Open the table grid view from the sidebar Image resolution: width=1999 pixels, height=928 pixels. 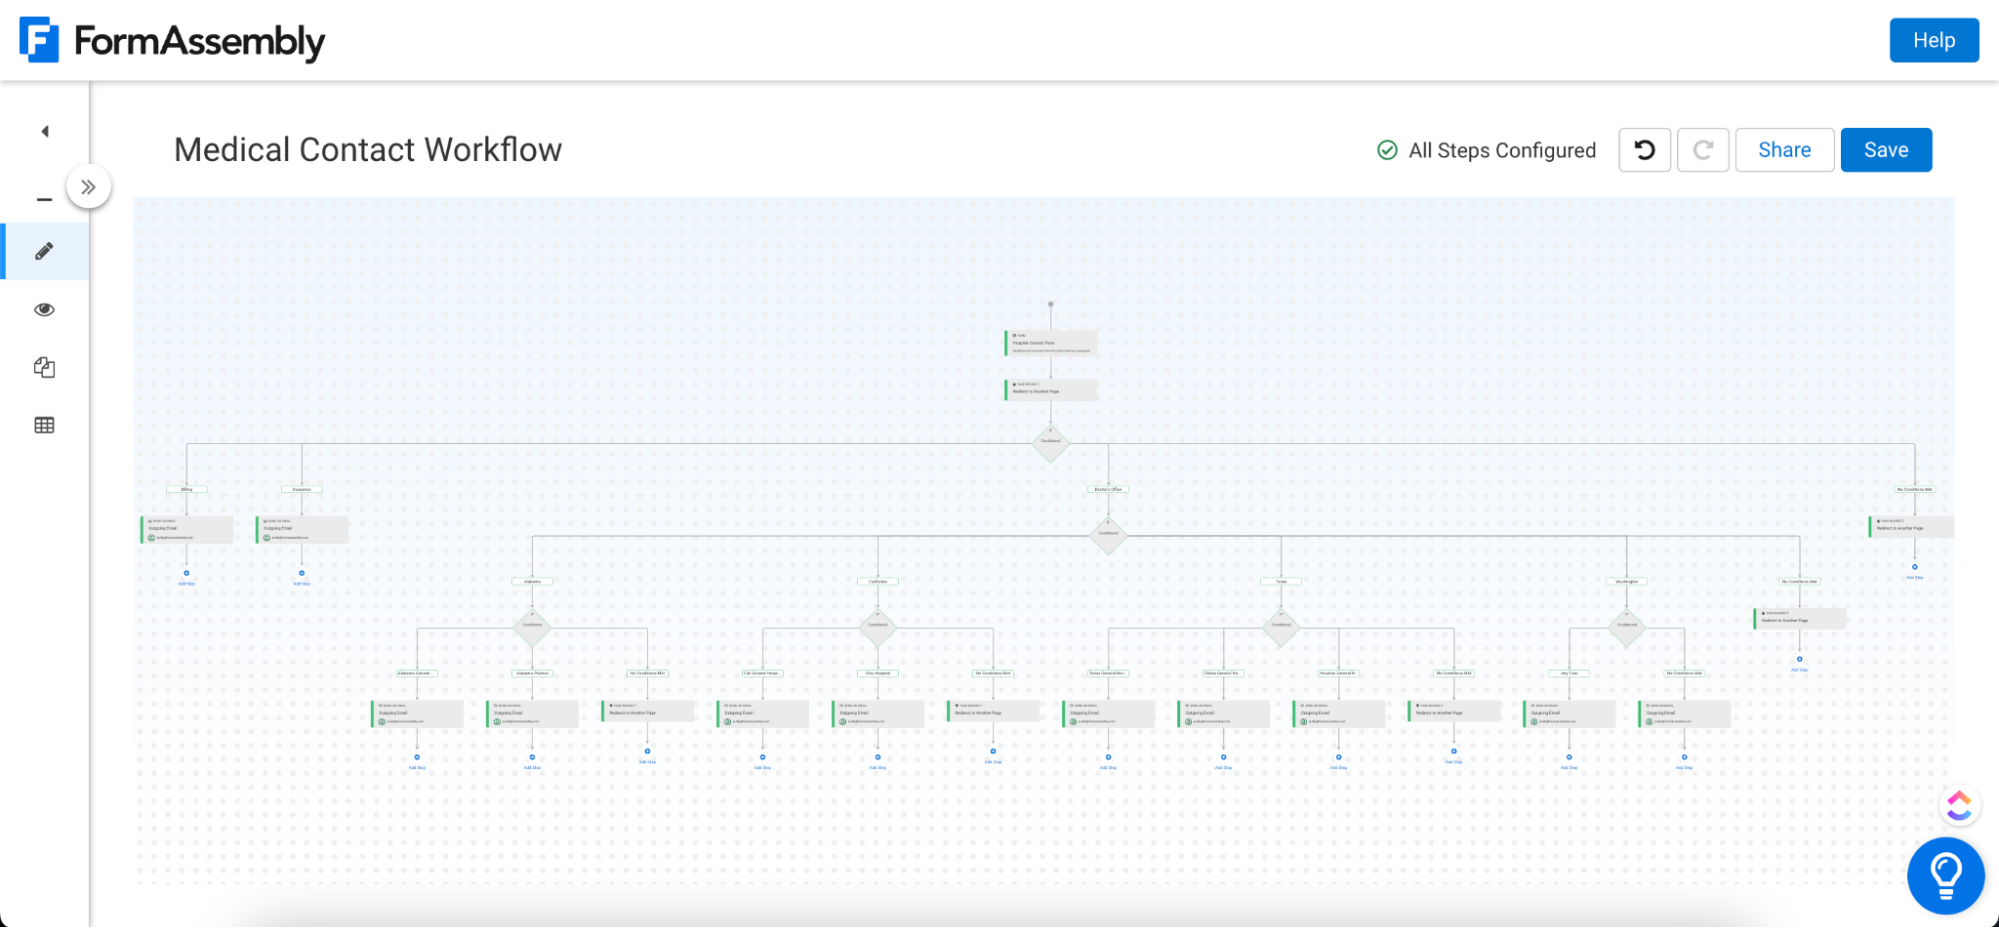point(44,425)
